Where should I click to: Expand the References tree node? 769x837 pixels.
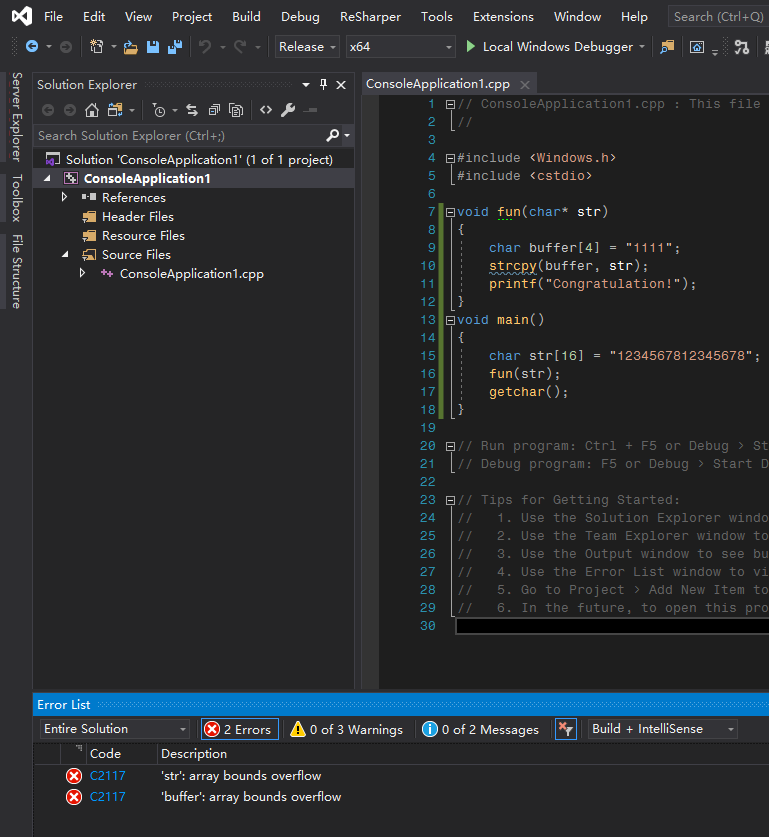[65, 198]
